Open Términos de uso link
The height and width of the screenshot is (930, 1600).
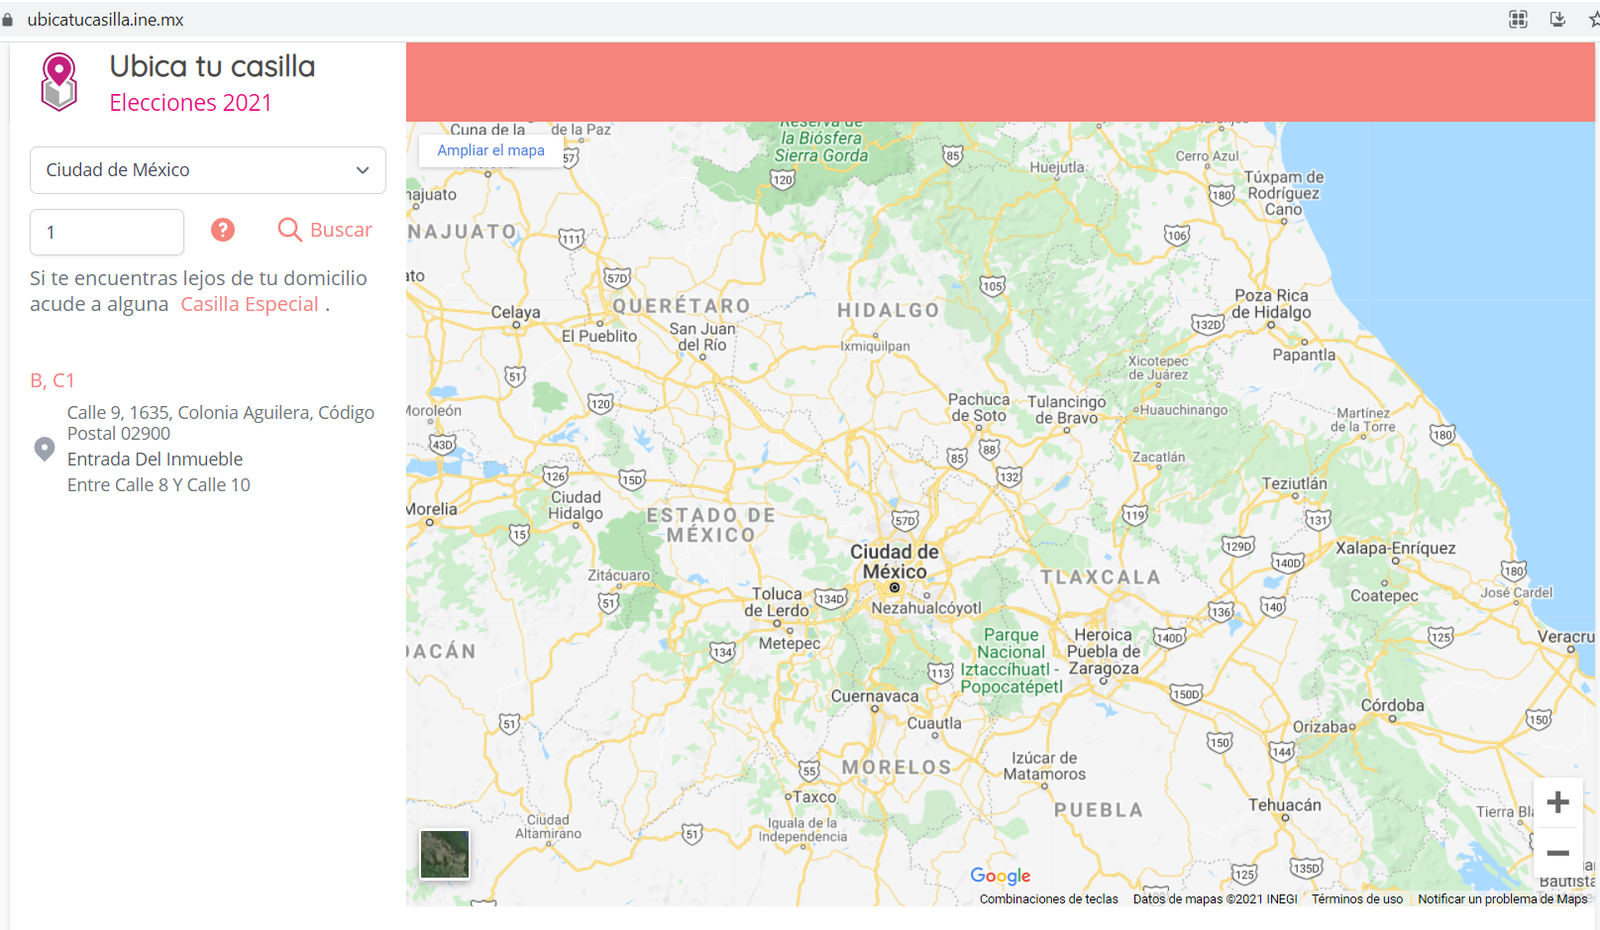(x=1357, y=899)
